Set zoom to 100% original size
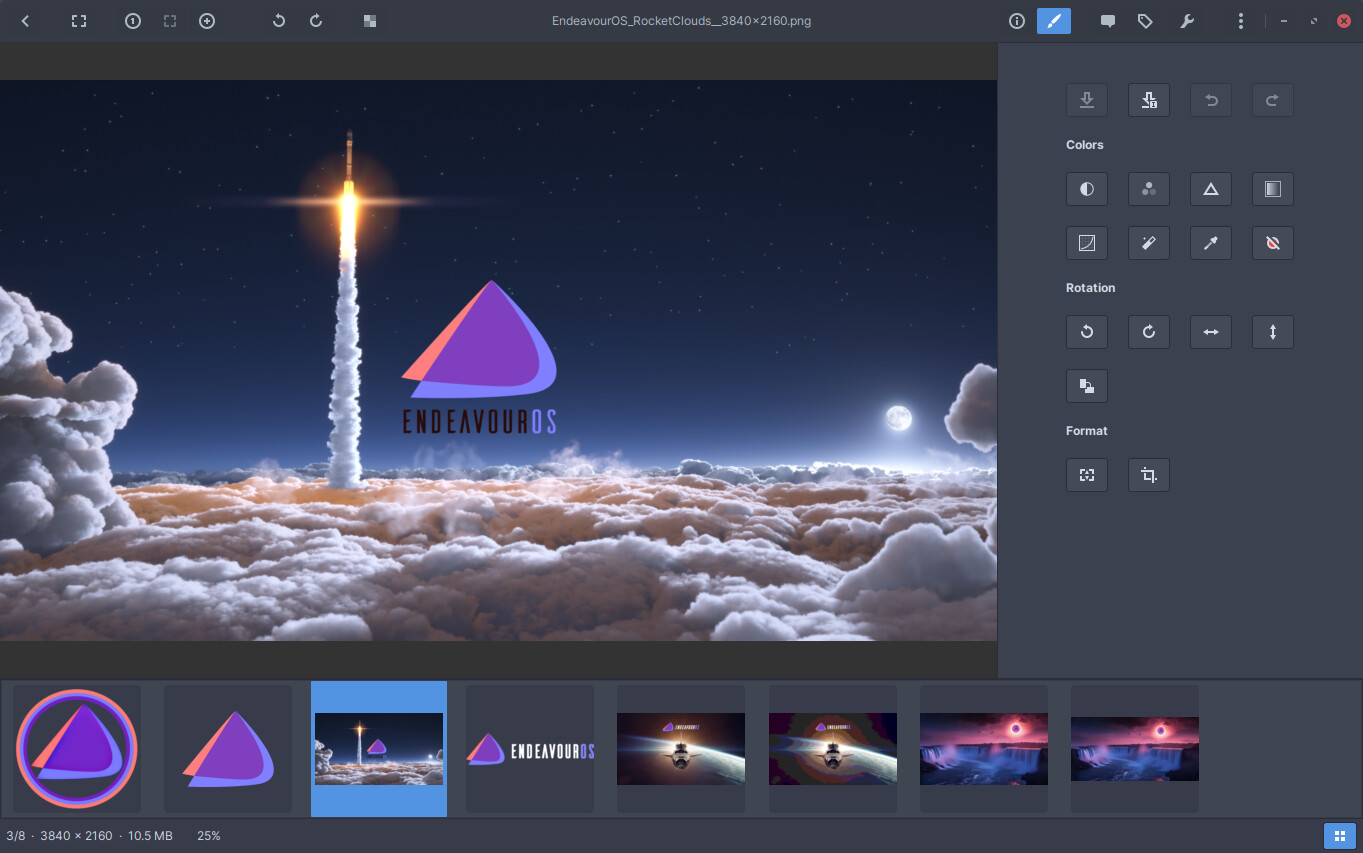This screenshot has height=853, width=1363. 133,21
